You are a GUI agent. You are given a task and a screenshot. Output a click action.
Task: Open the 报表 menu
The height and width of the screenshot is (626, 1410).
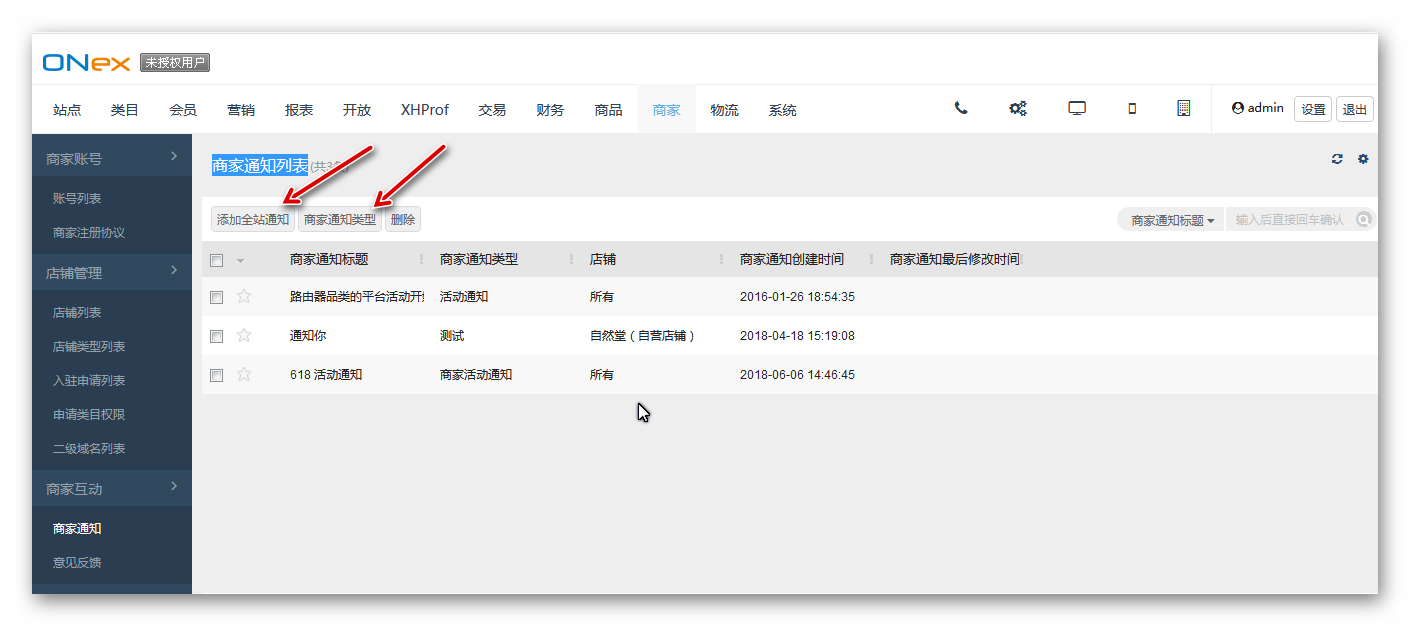pos(299,110)
